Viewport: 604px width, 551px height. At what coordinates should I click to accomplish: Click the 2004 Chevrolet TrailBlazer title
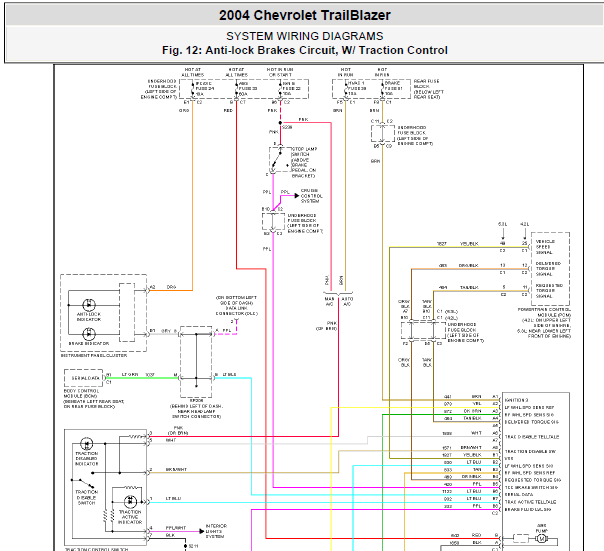[305, 15]
